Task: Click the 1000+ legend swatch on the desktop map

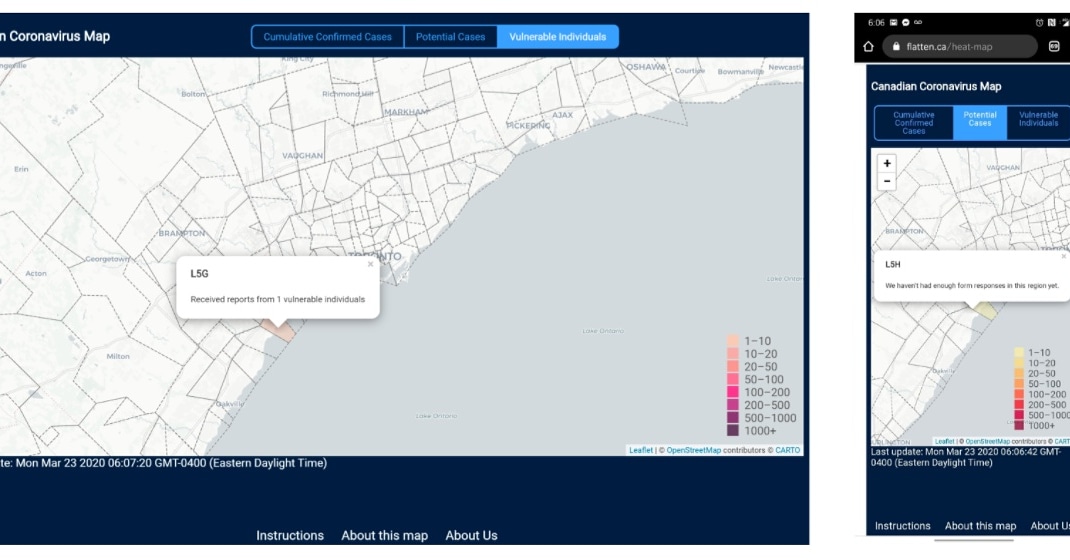Action: click(x=733, y=430)
